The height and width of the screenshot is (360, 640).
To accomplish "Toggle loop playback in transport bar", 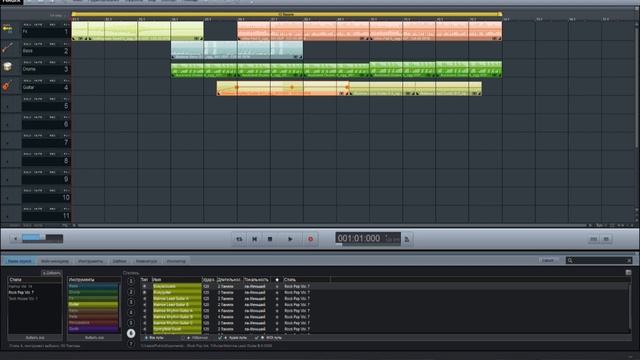I will click(239, 239).
